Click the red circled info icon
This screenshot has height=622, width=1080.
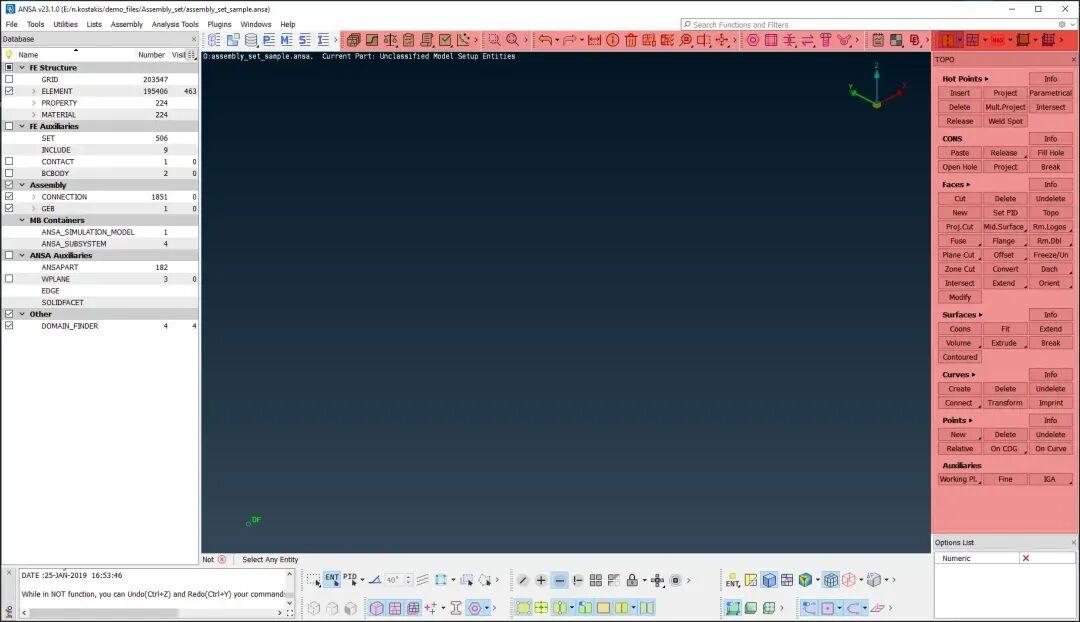click(x=613, y=40)
